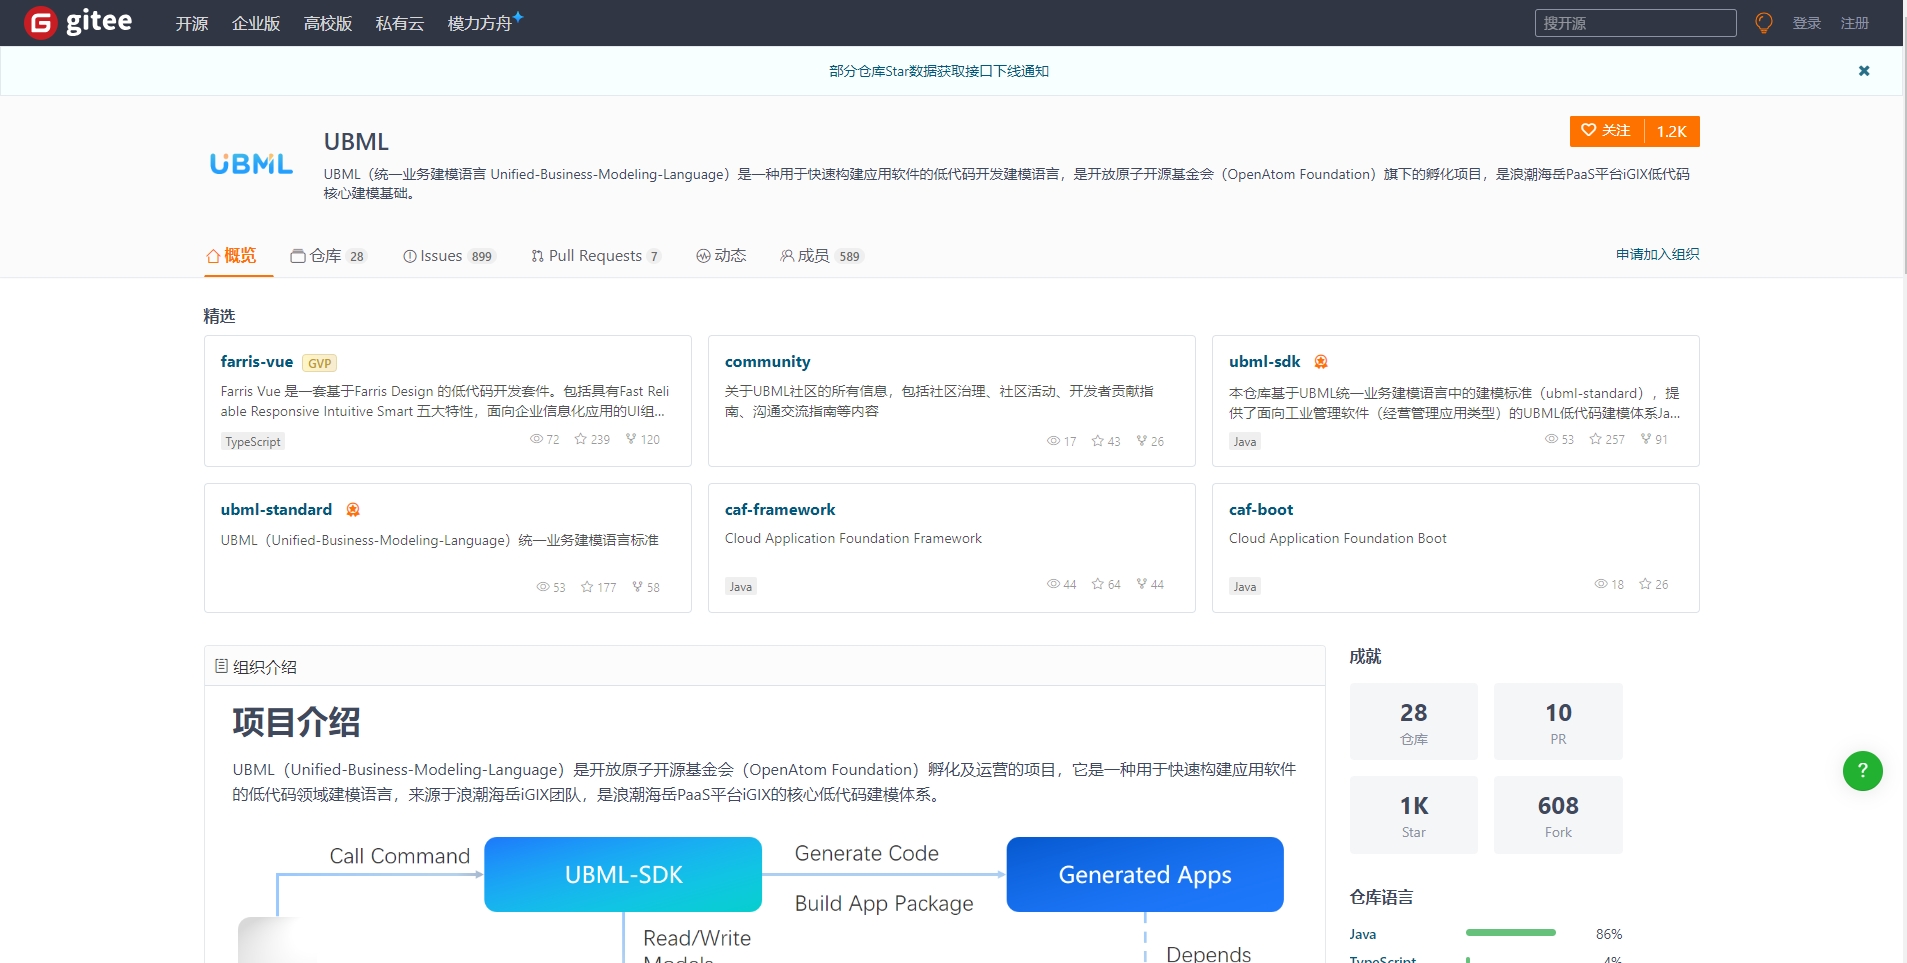Click recommended badge icon next to ubml-sdk
The width and height of the screenshot is (1907, 963).
coord(1321,362)
